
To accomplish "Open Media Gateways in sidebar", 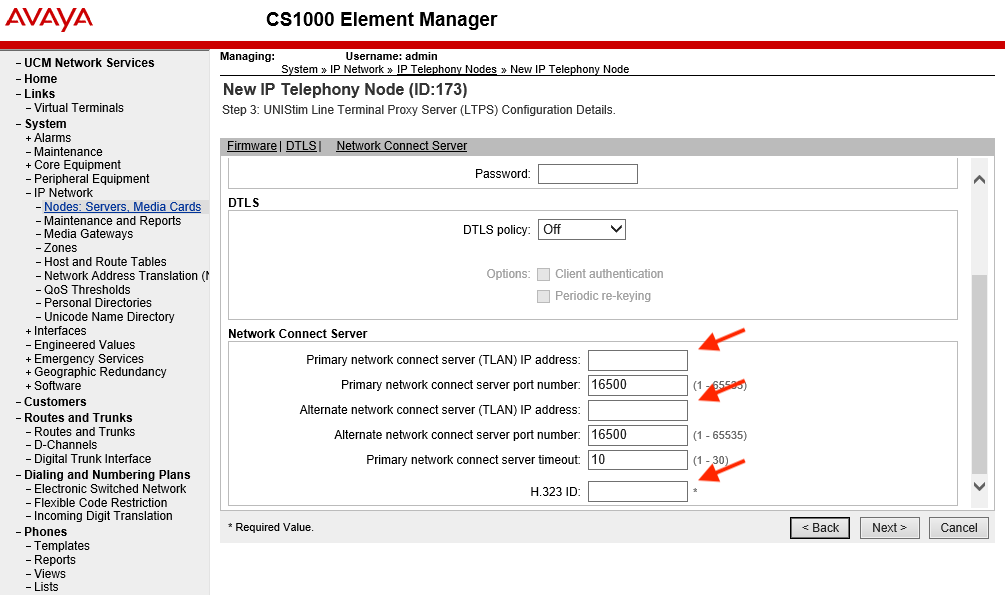I will pos(88,234).
